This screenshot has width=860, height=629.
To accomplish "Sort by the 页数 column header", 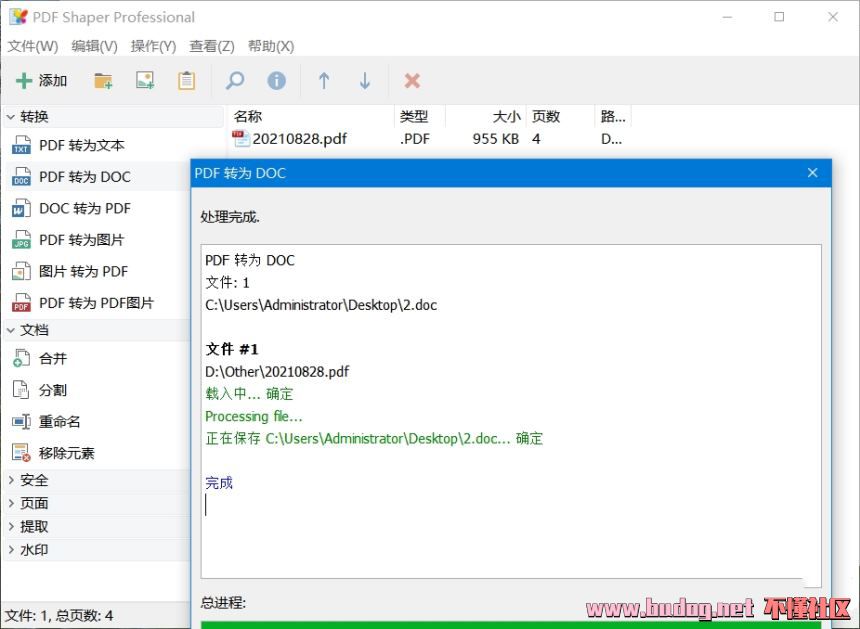I will tap(561, 116).
